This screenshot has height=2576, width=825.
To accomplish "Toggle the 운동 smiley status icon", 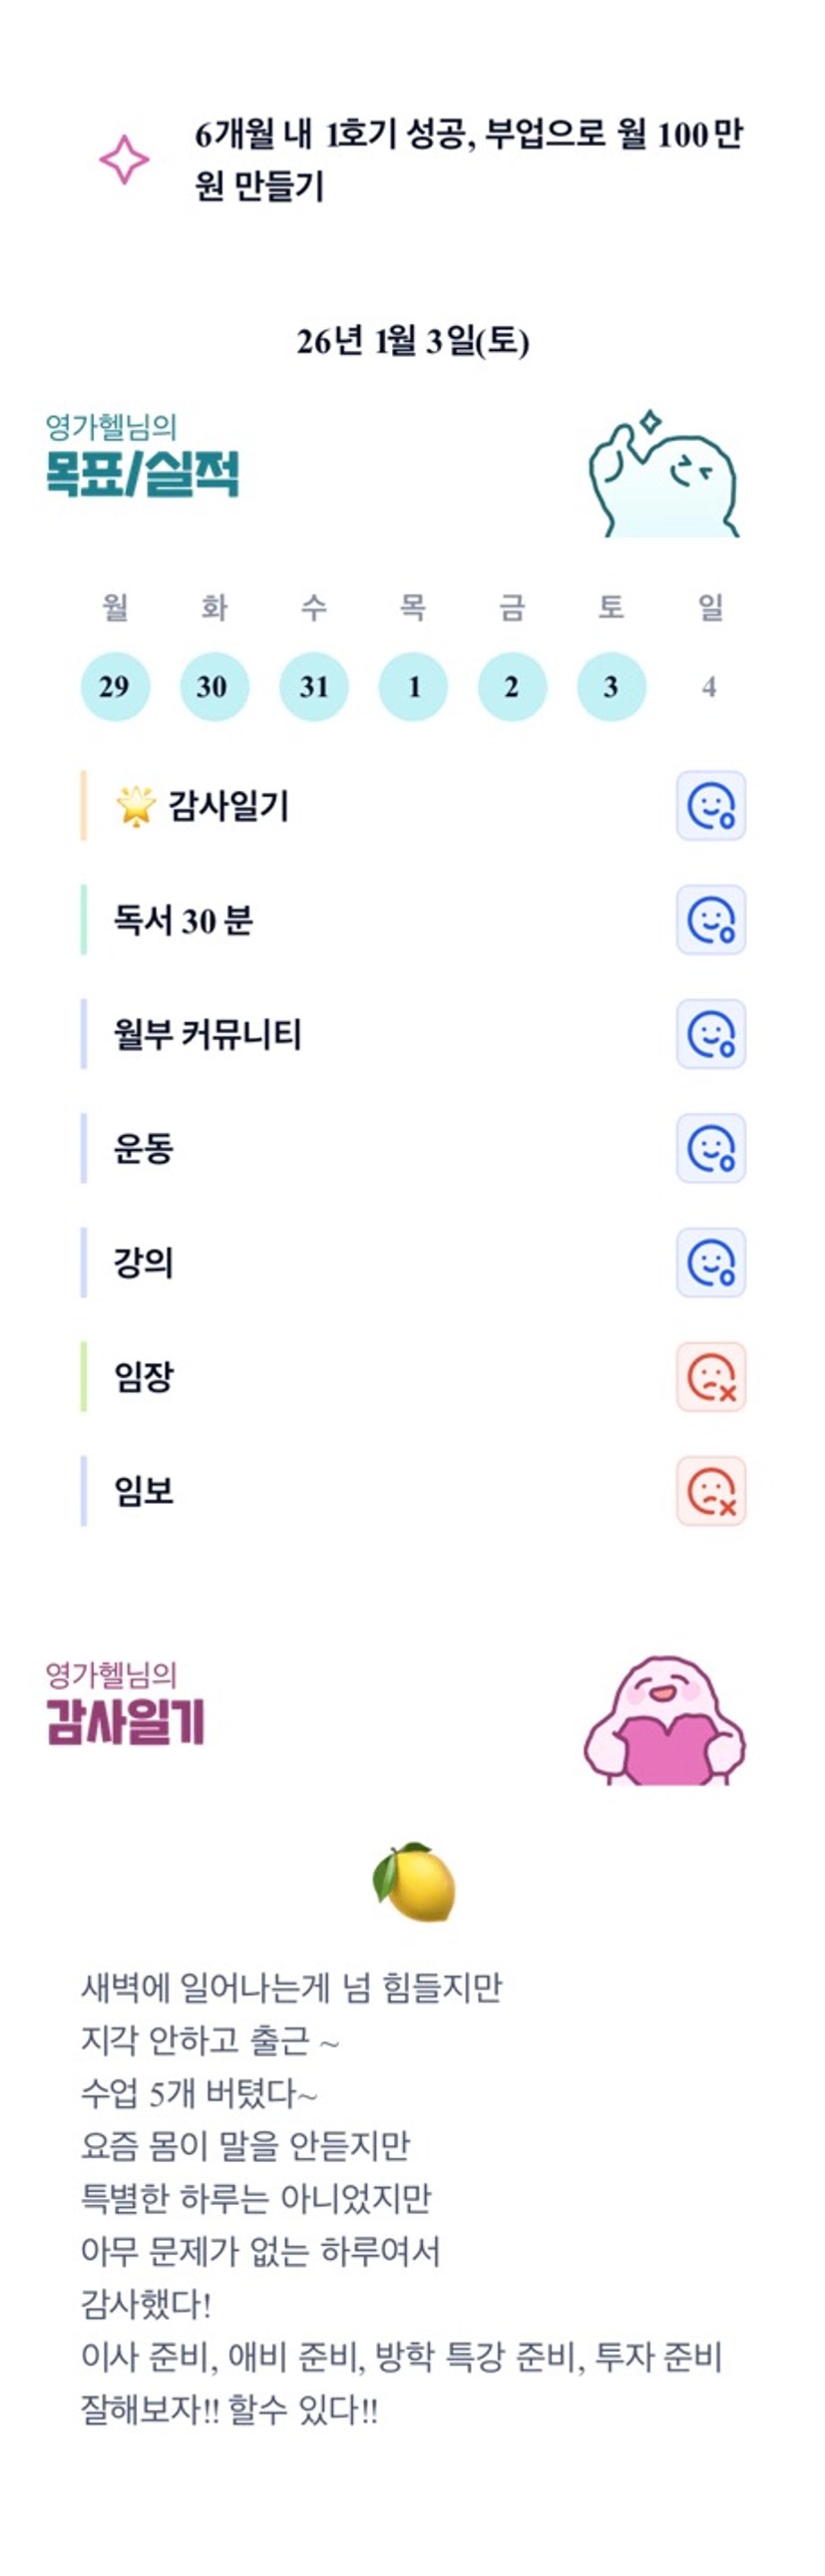I will click(x=710, y=1148).
